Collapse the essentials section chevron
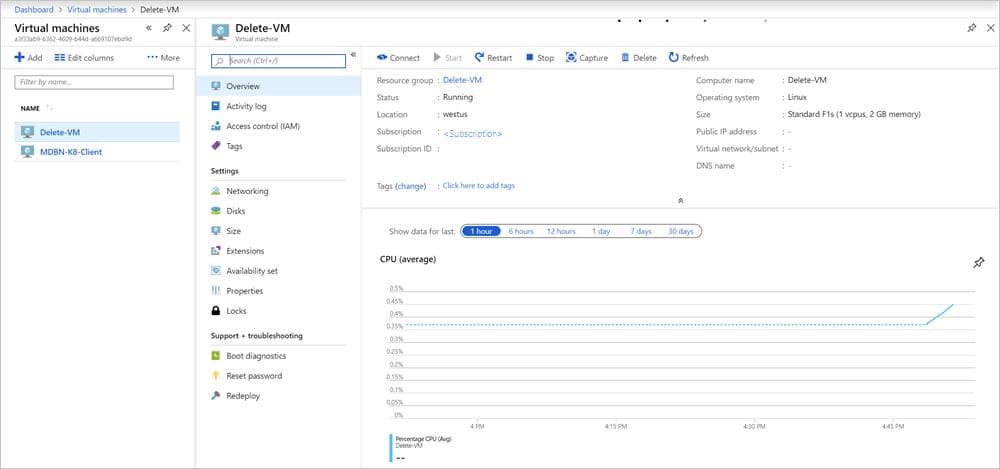 click(680, 200)
